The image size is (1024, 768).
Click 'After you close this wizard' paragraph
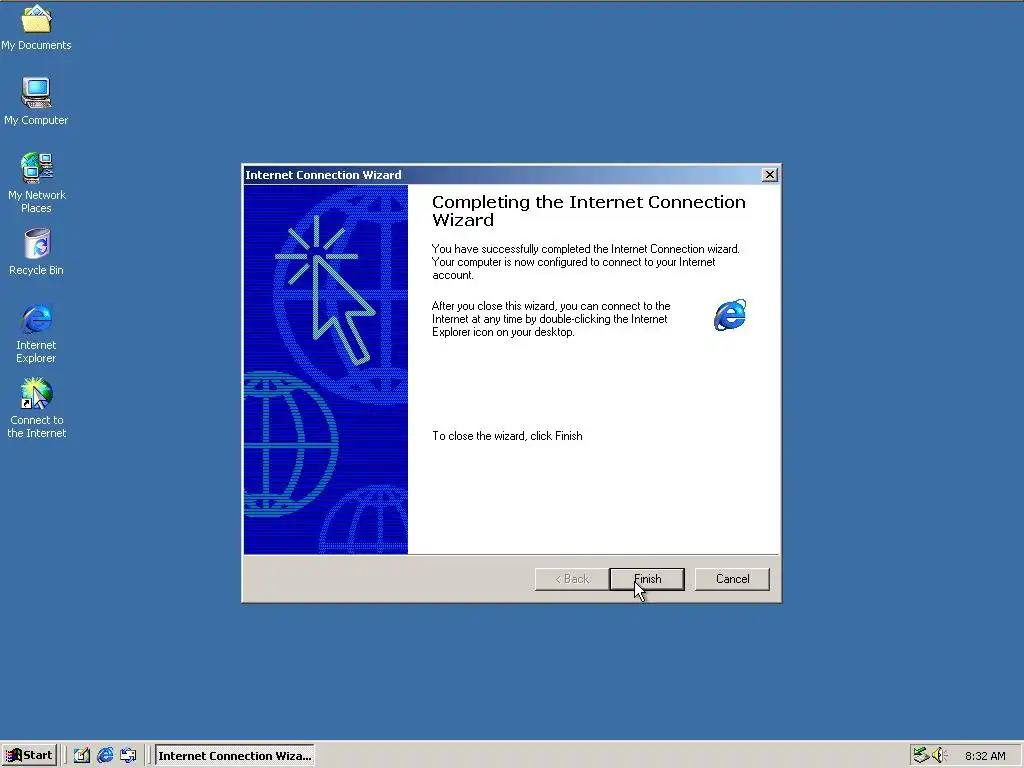click(x=551, y=319)
